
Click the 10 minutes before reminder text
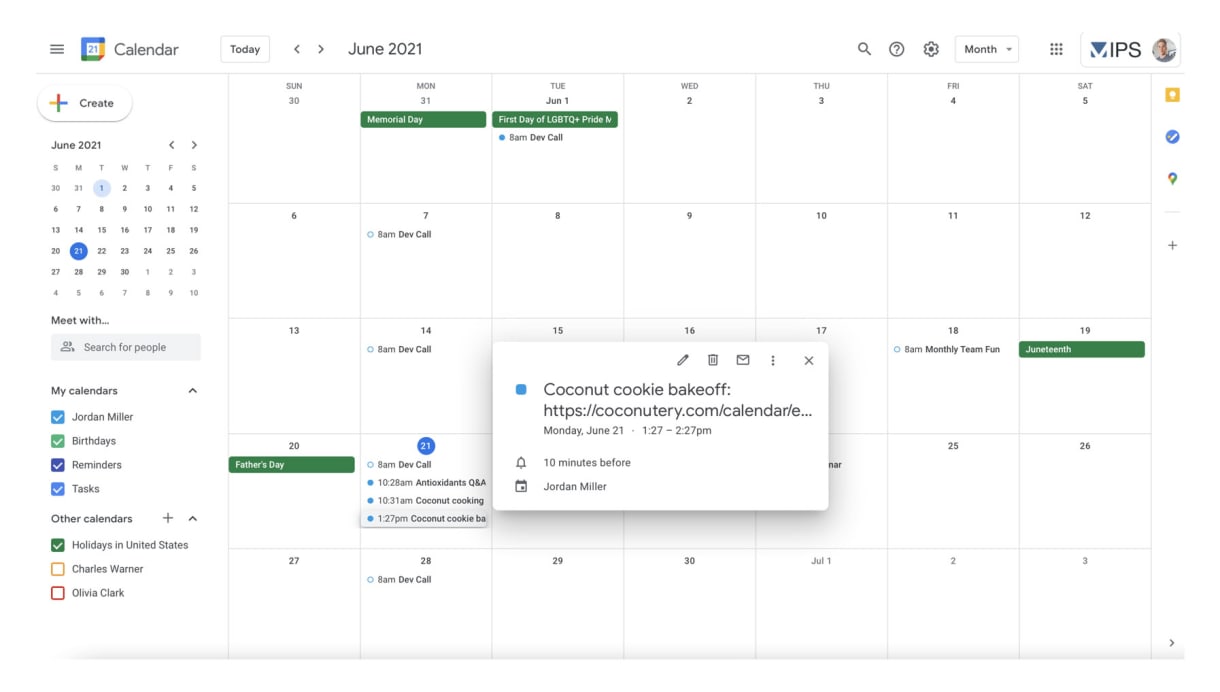pyautogui.click(x=587, y=463)
